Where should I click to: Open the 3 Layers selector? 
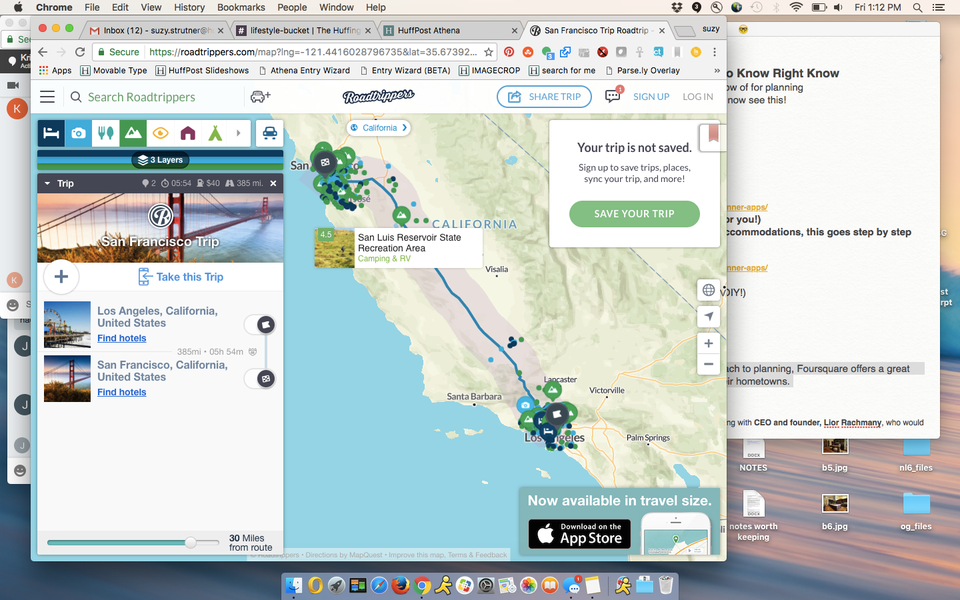[x=160, y=160]
